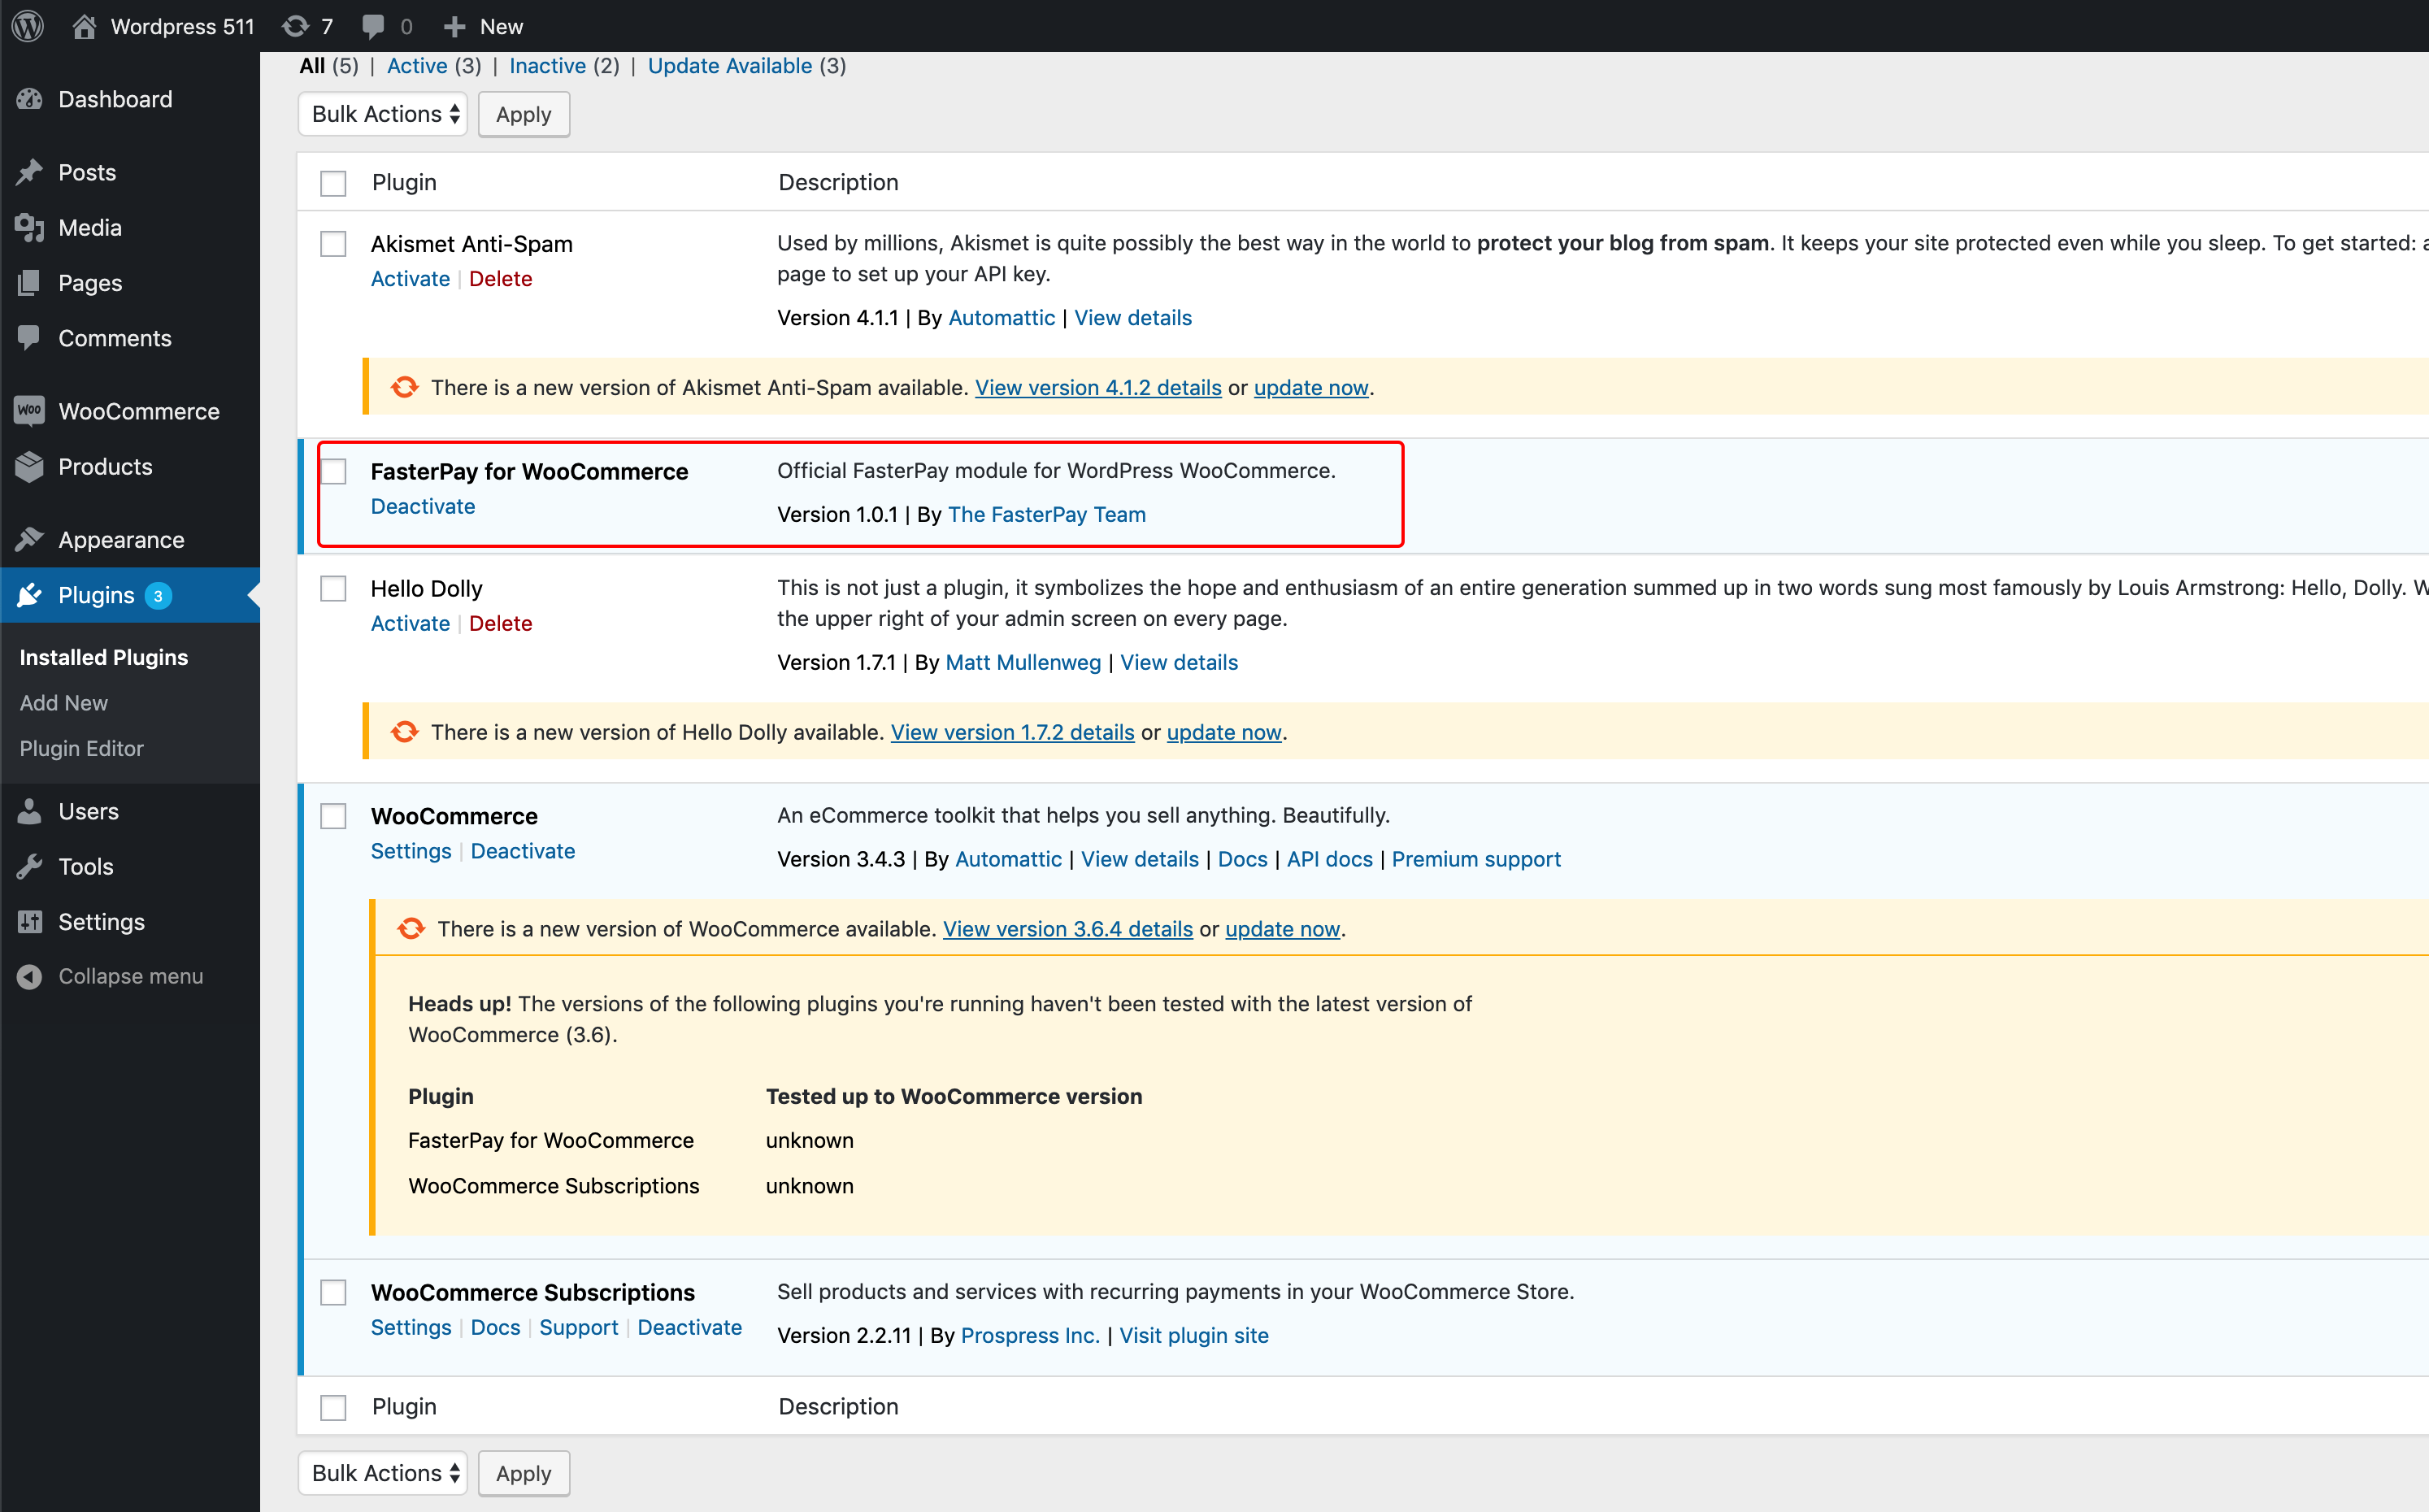Open WooCommerce Premium support link
Screen dimensions: 2429x1512
click(1476, 859)
